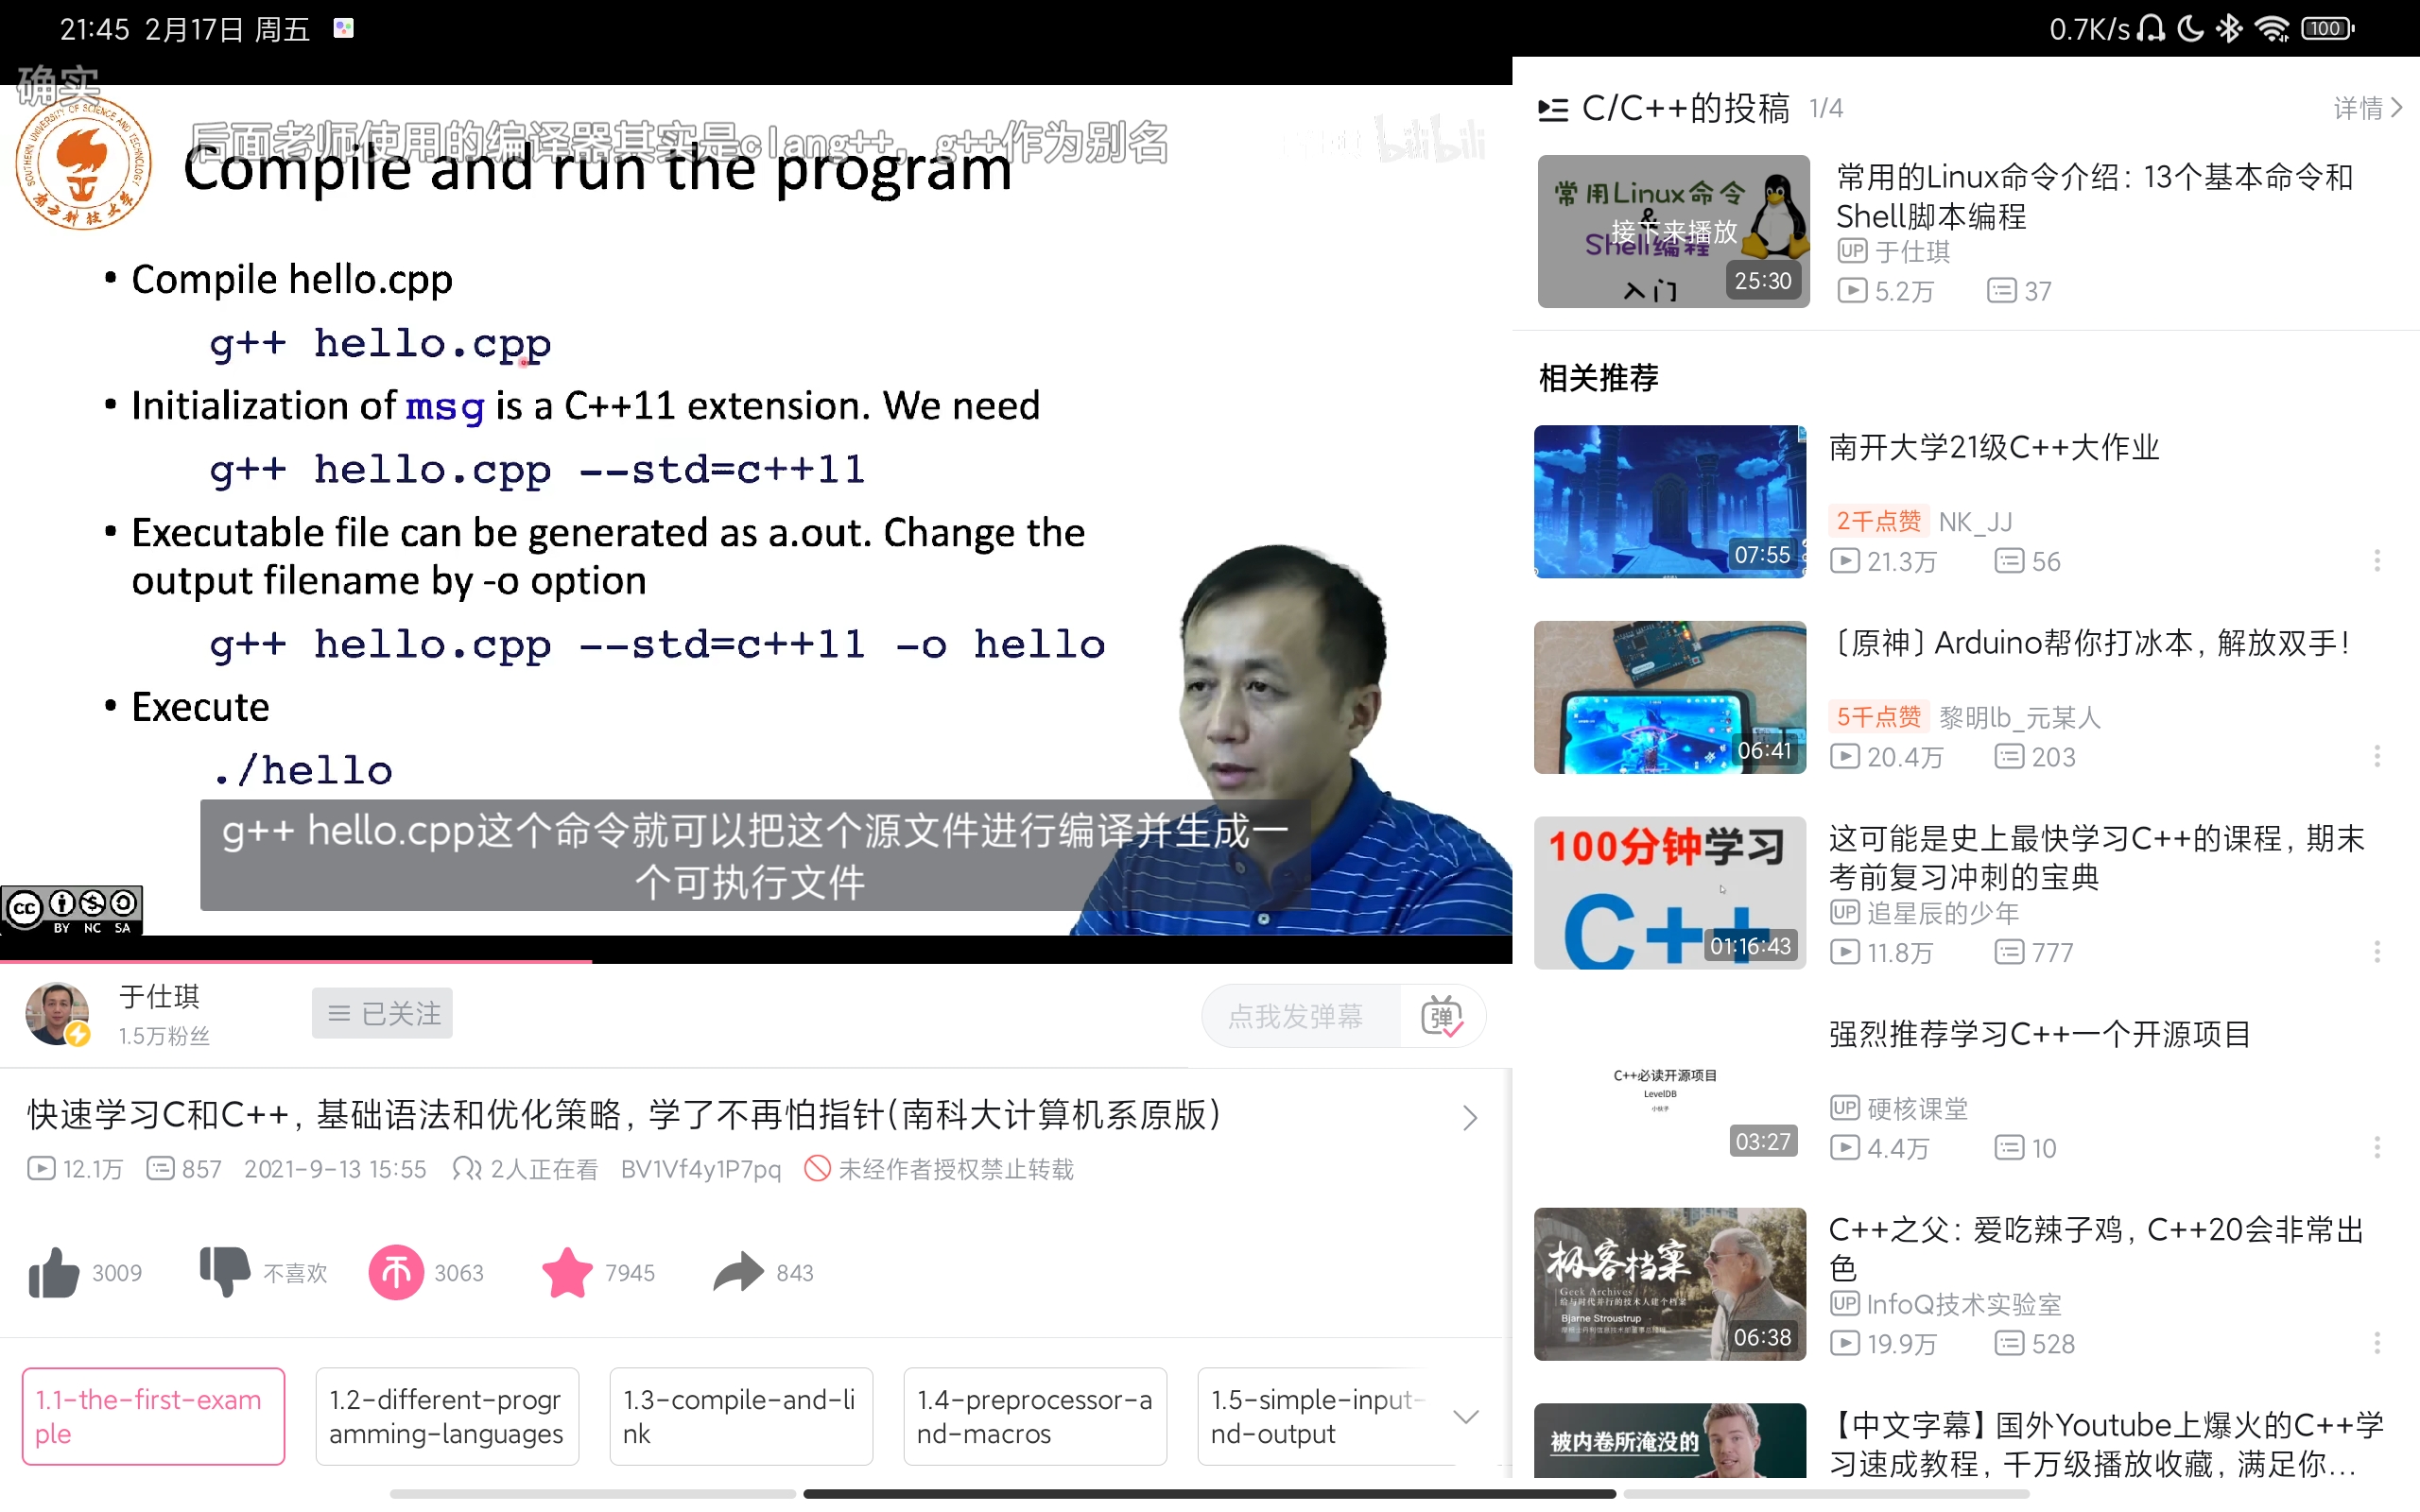The image size is (2420, 1512).
Task: Tap the thumbs-up like icon
Action: point(54,1272)
